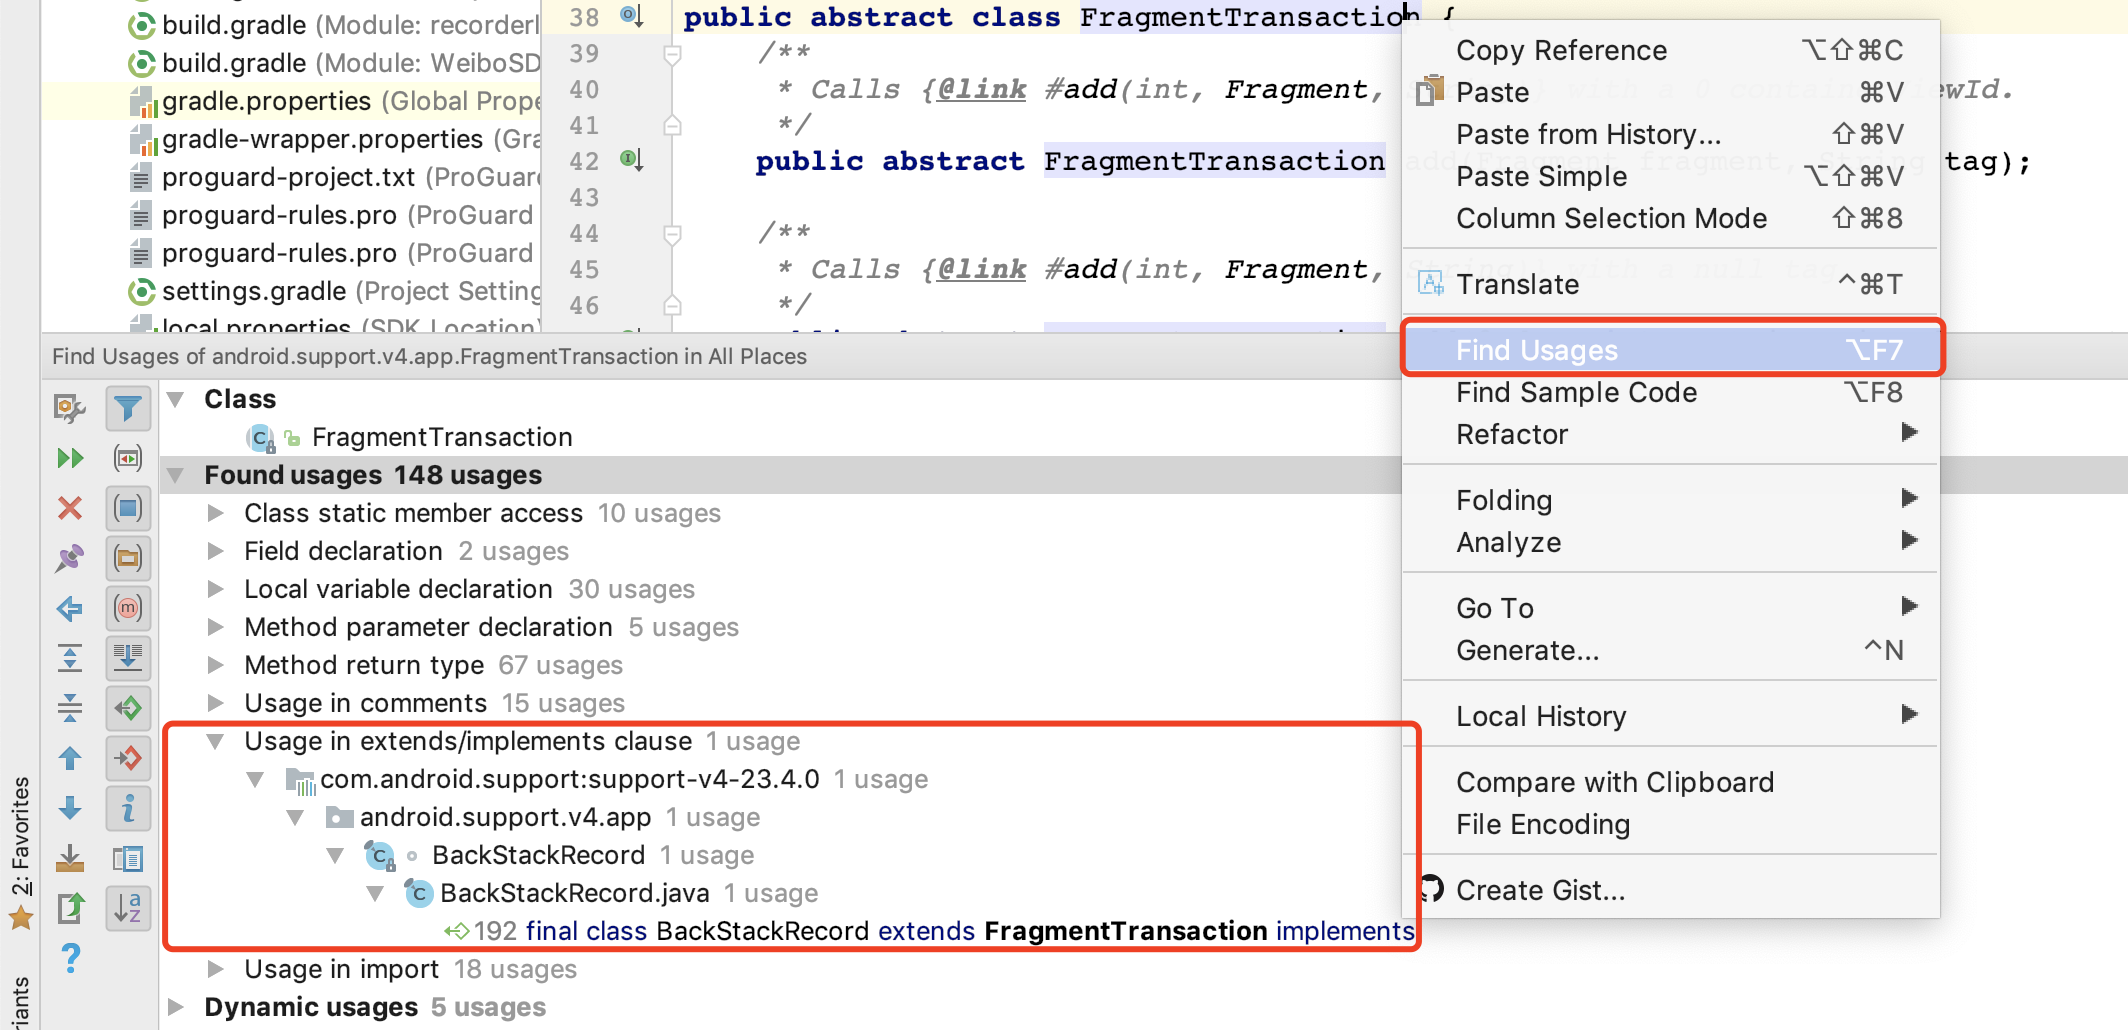Viewport: 2128px width, 1030px height.
Task: Toggle the sort alphabetically a-z icon
Action: tap(128, 908)
